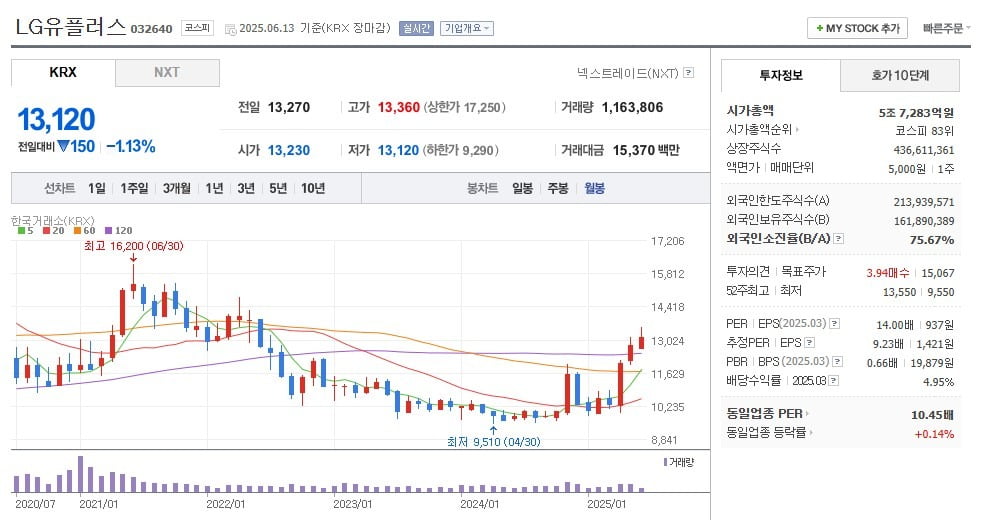Click the dividend yield value 4.95%
This screenshot has height=520, width=983.
(938, 381)
